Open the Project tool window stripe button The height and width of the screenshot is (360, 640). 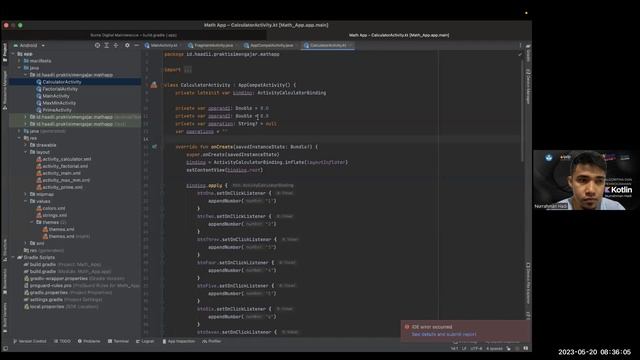(5, 52)
